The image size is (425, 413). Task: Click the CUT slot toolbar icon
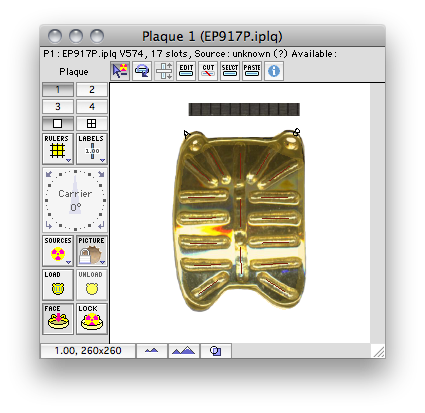208,71
